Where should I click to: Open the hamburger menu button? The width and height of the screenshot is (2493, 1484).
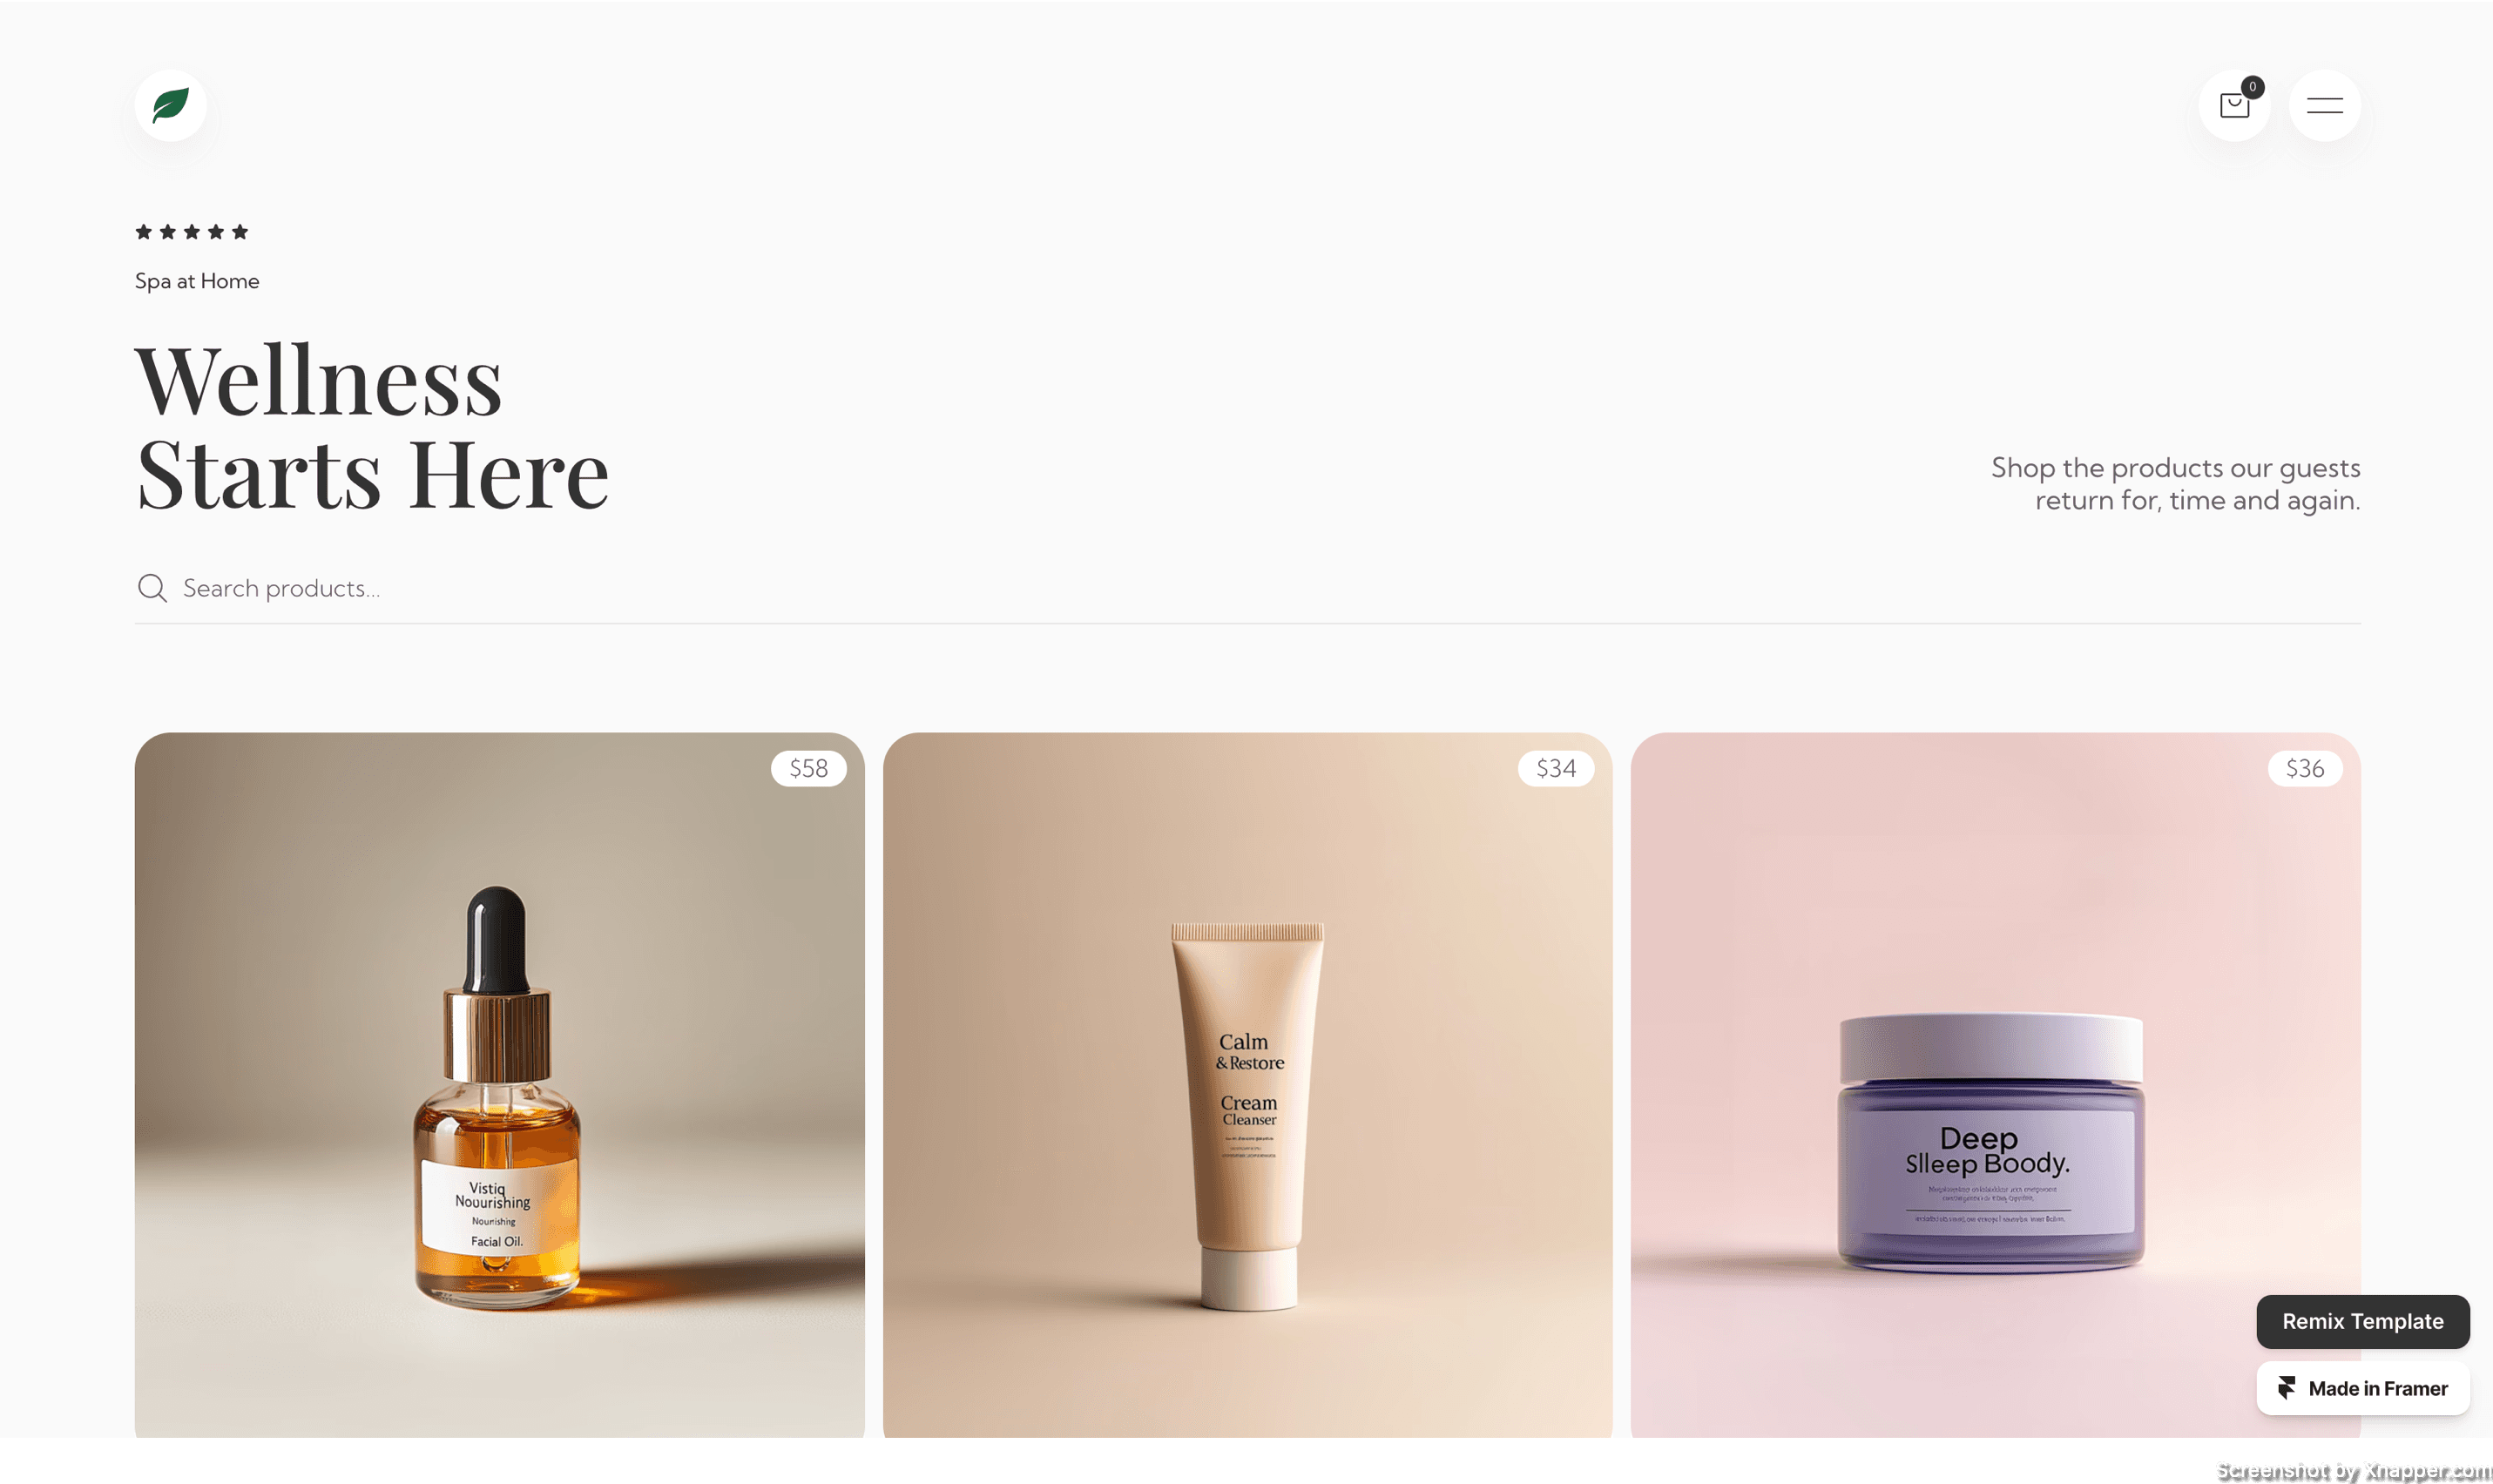coord(2324,105)
